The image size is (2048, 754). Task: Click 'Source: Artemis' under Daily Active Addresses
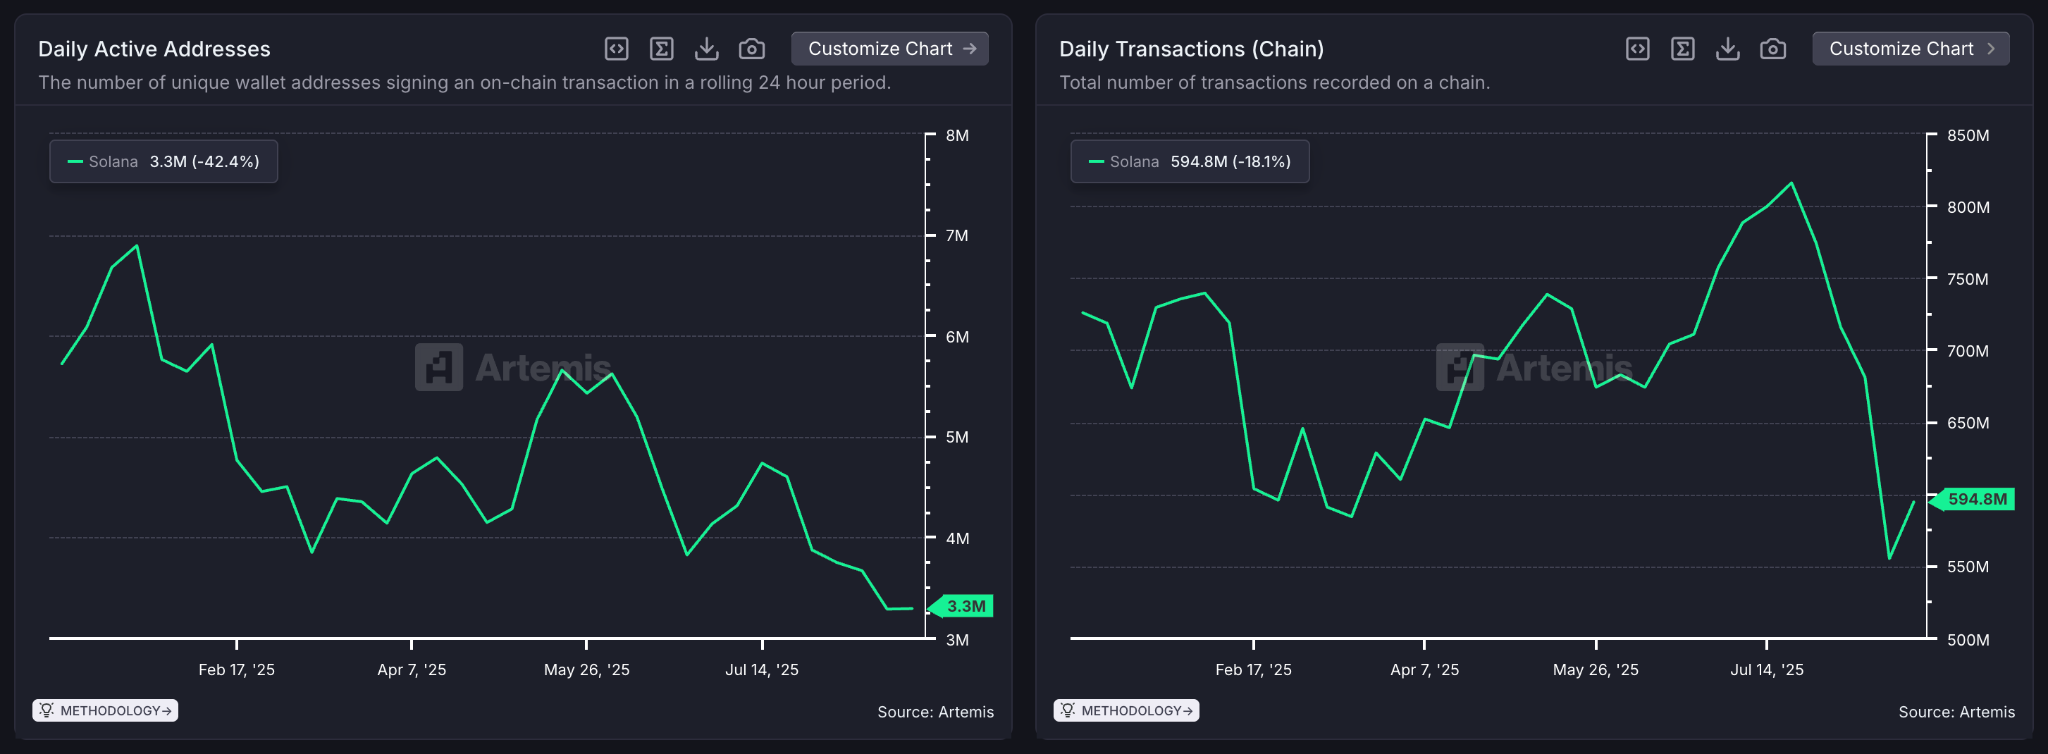[x=936, y=712]
